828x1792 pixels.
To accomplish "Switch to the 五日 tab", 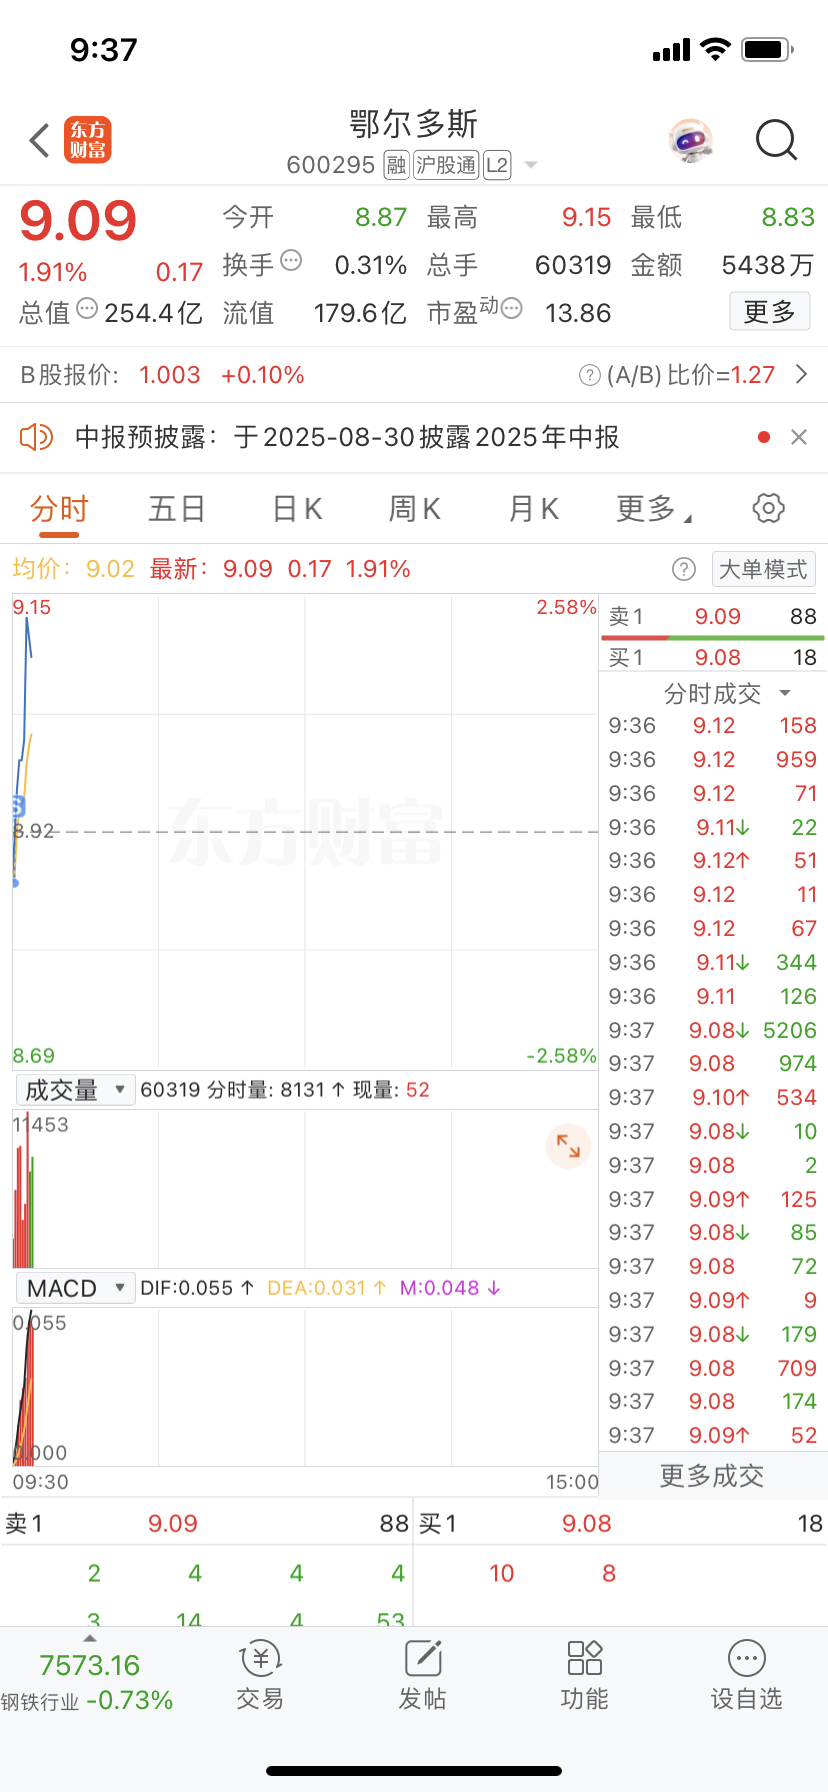I will coord(177,509).
